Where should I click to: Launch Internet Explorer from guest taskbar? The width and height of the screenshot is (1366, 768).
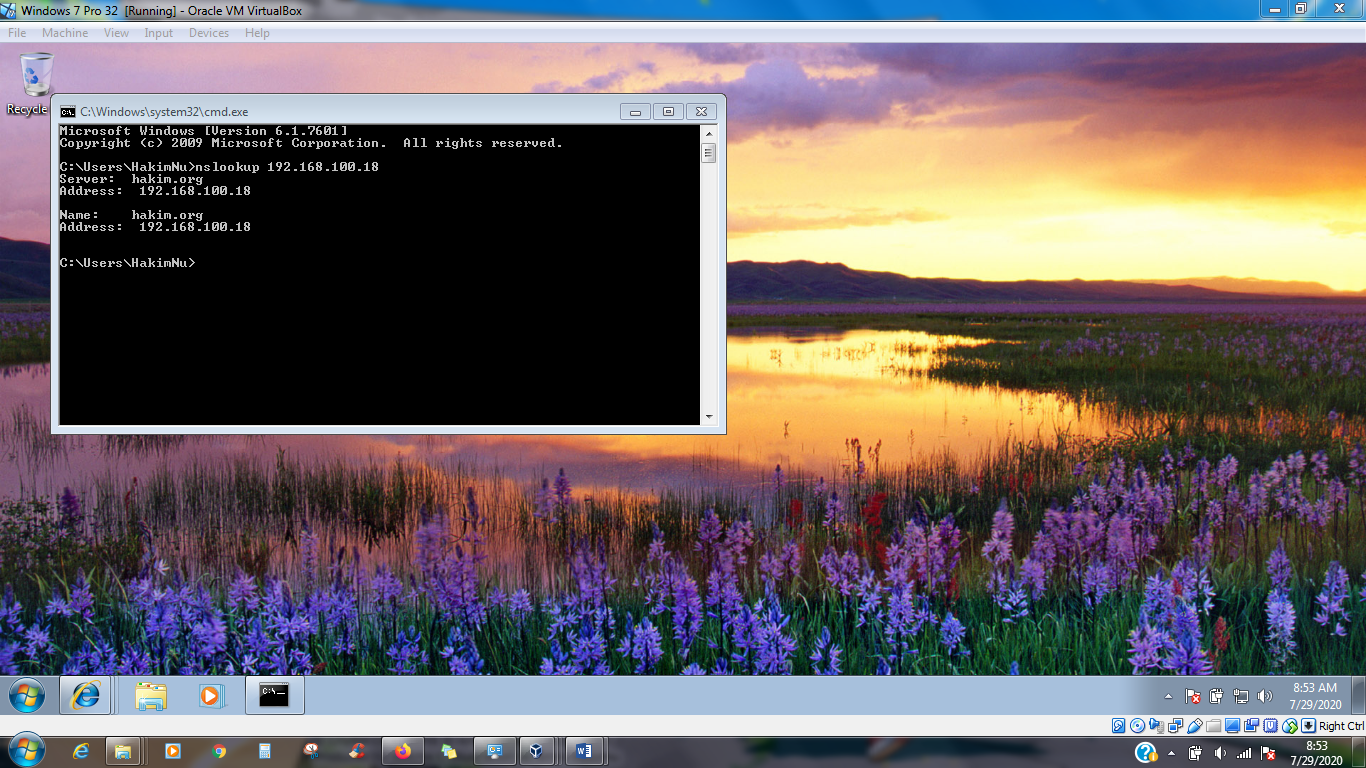86,695
